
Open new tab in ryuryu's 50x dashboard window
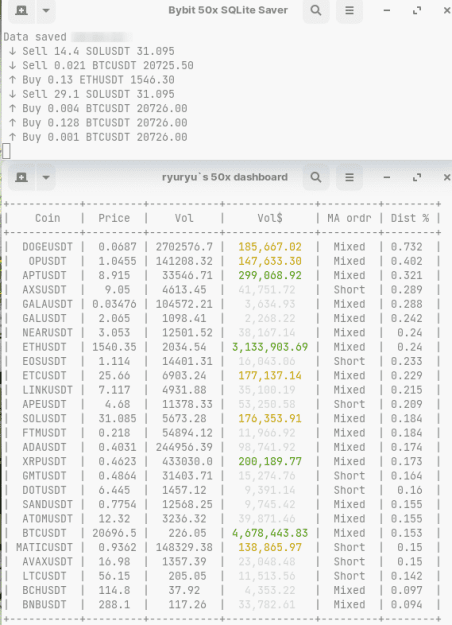point(22,177)
